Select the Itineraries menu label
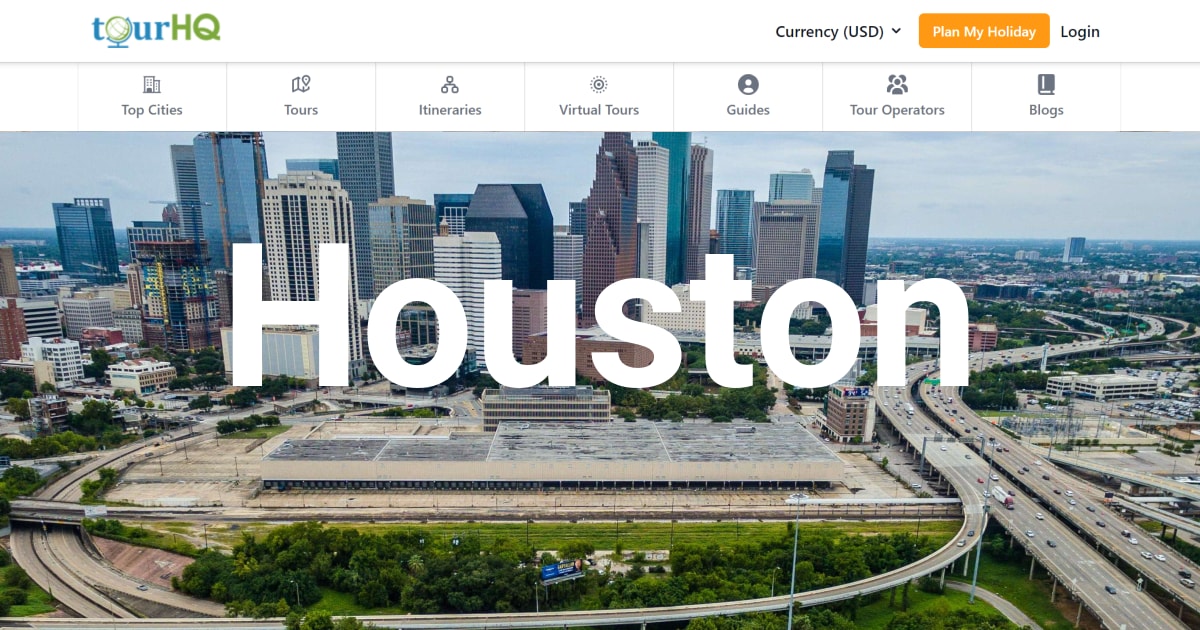The height and width of the screenshot is (630, 1200). (450, 110)
